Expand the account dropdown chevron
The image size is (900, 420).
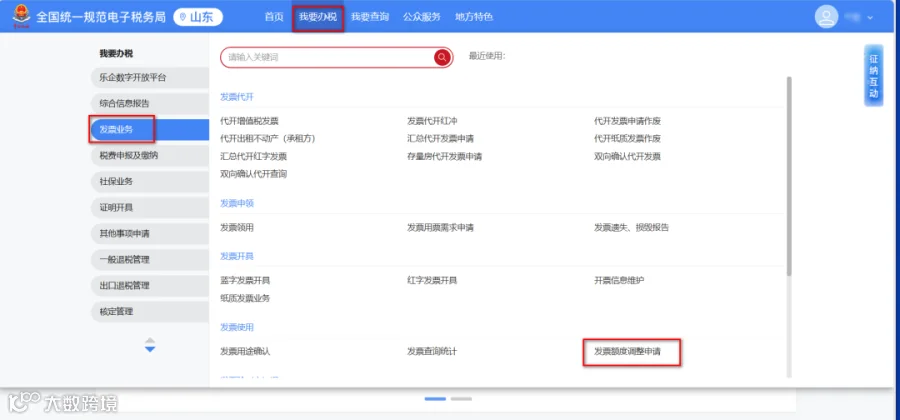[870, 17]
